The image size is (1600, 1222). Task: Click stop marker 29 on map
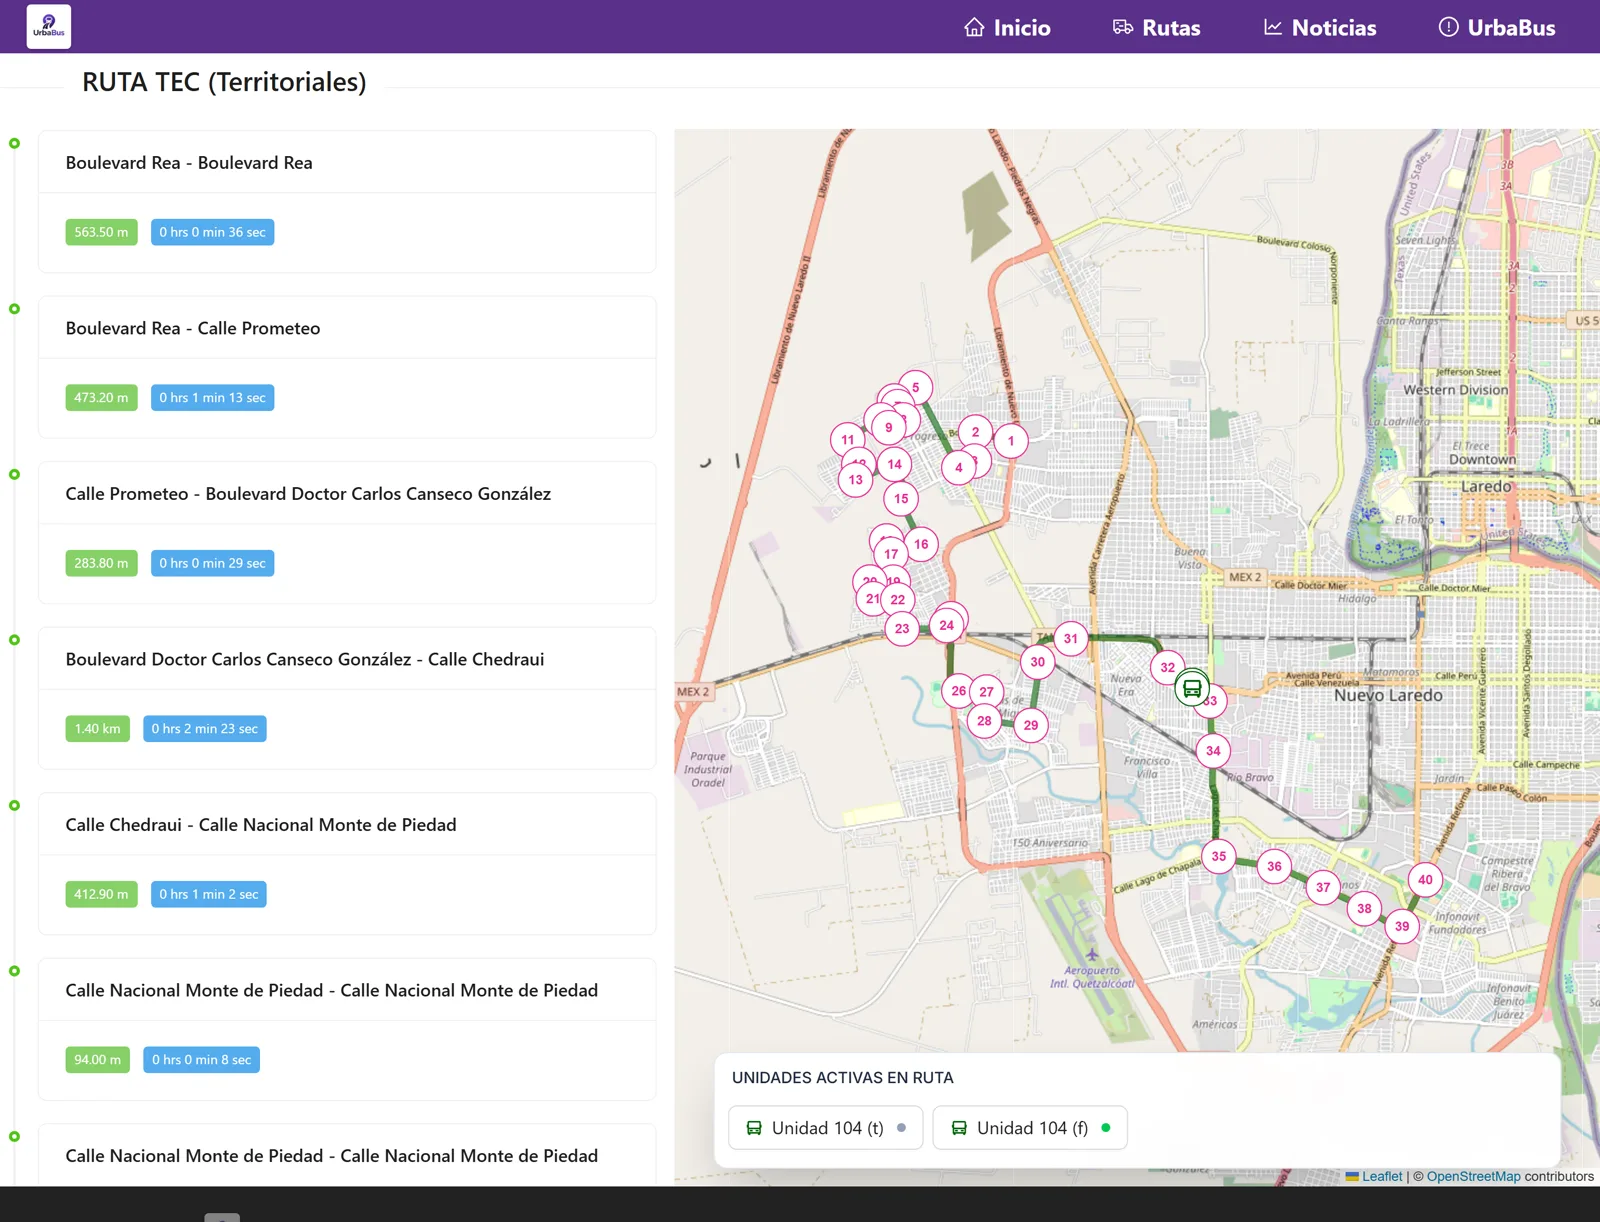1031,726
